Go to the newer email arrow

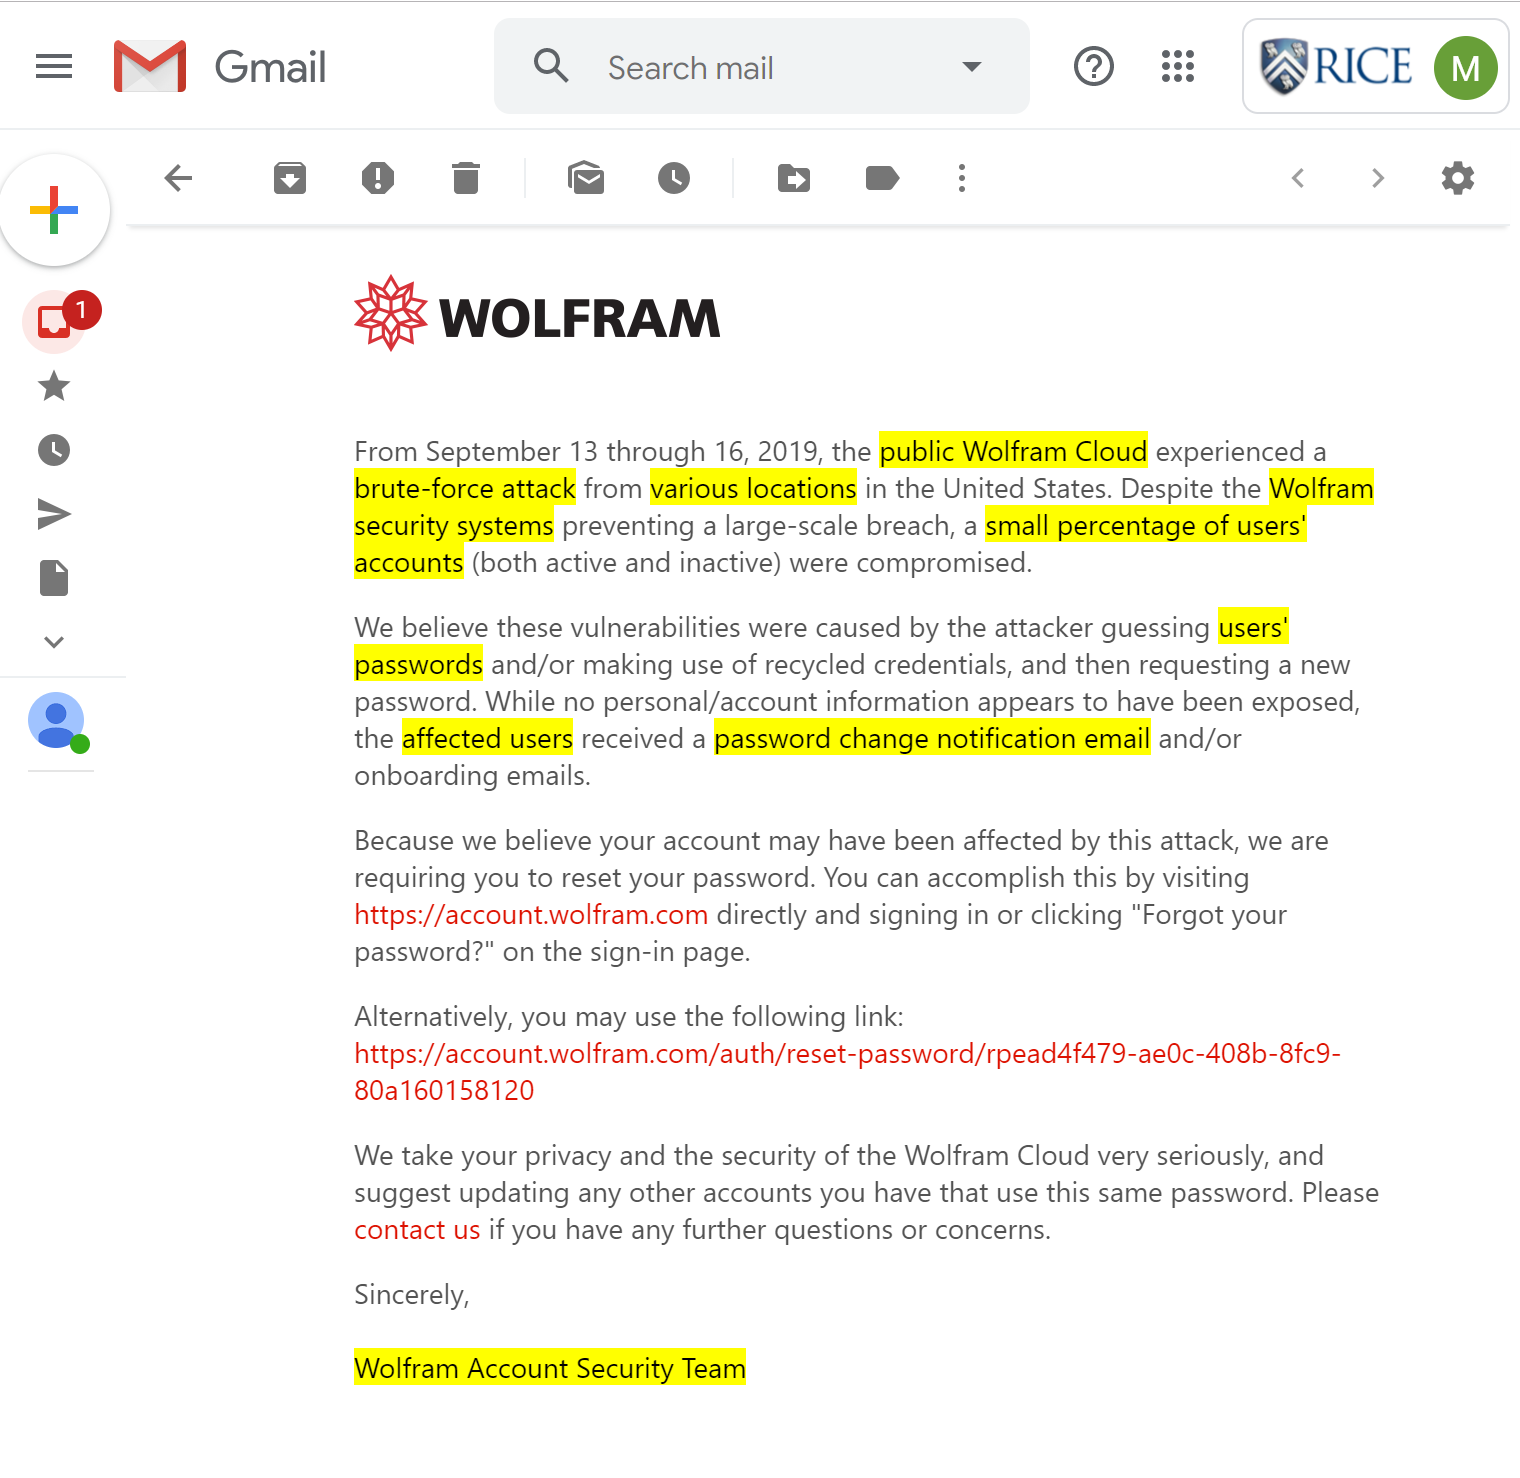tap(1298, 178)
